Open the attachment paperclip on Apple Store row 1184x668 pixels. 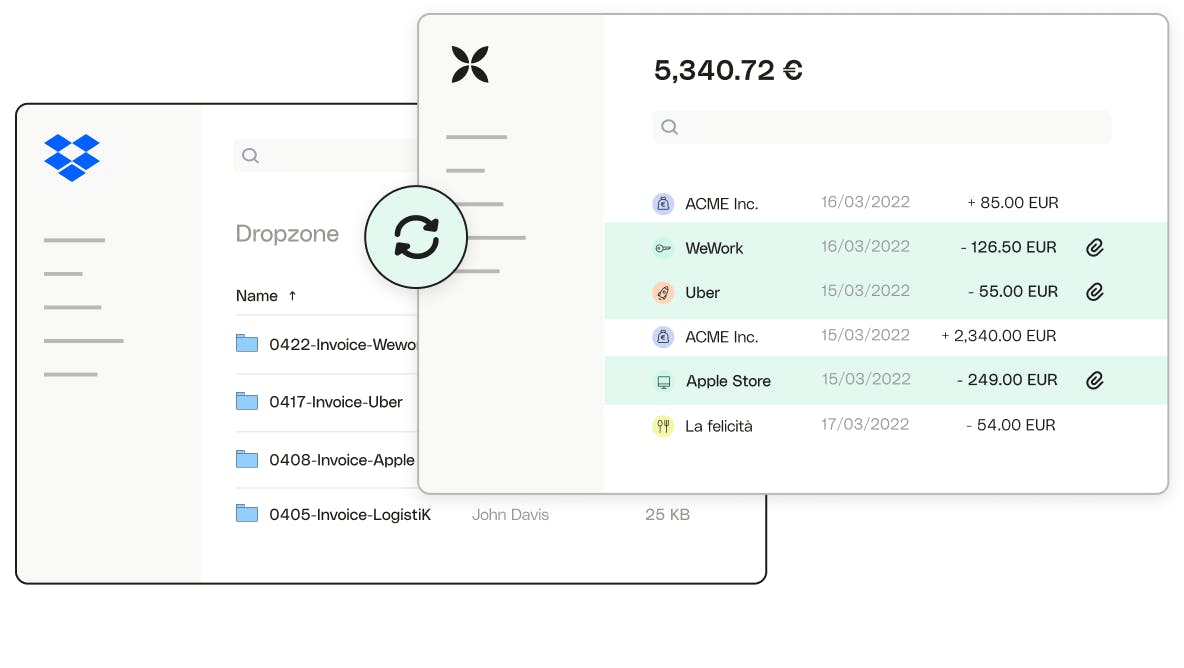[x=1095, y=380]
